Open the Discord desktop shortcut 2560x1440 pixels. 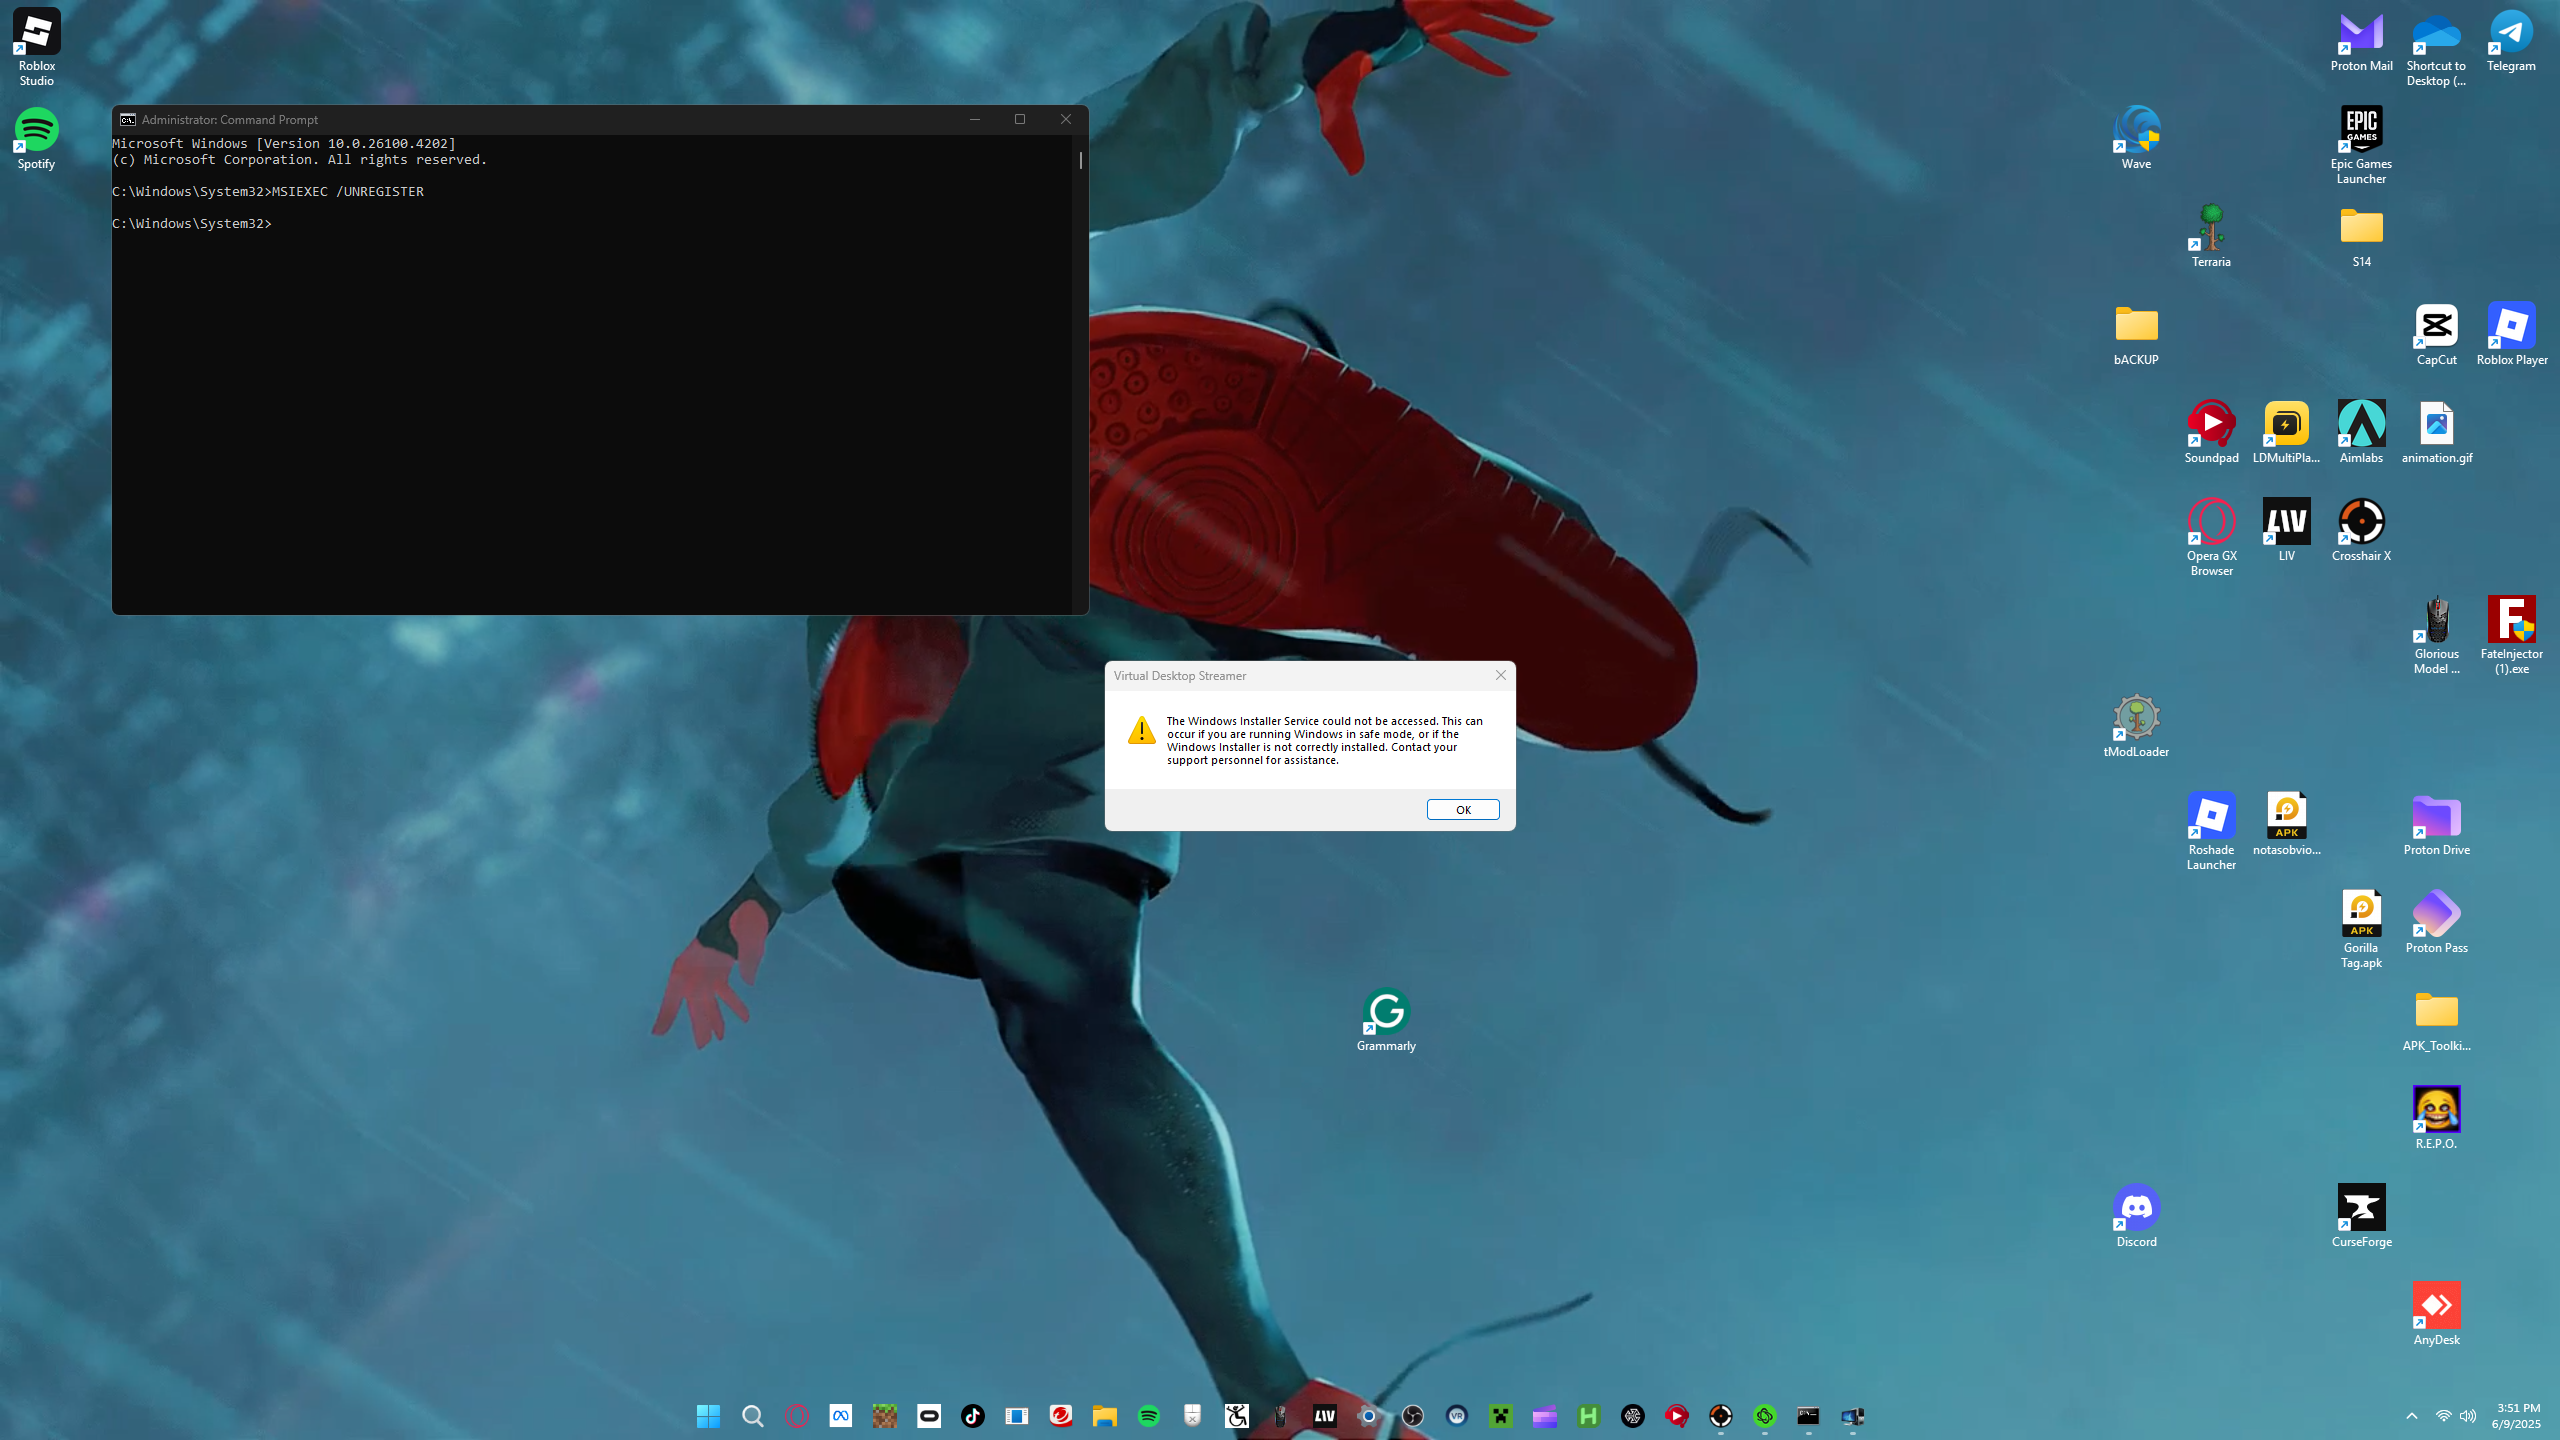[x=2136, y=1208]
